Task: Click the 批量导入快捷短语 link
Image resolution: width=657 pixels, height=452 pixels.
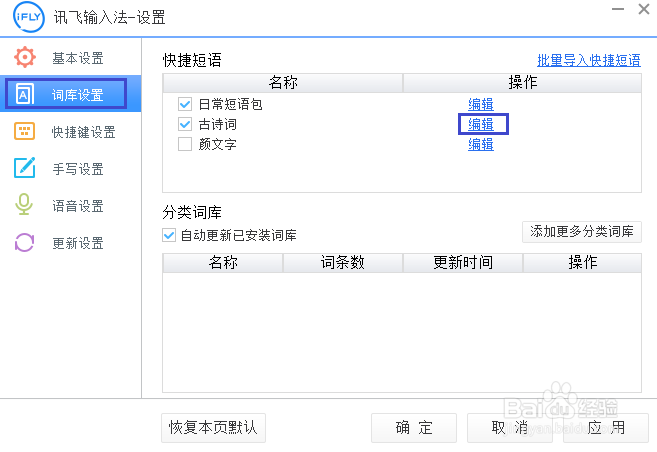Action: click(588, 60)
